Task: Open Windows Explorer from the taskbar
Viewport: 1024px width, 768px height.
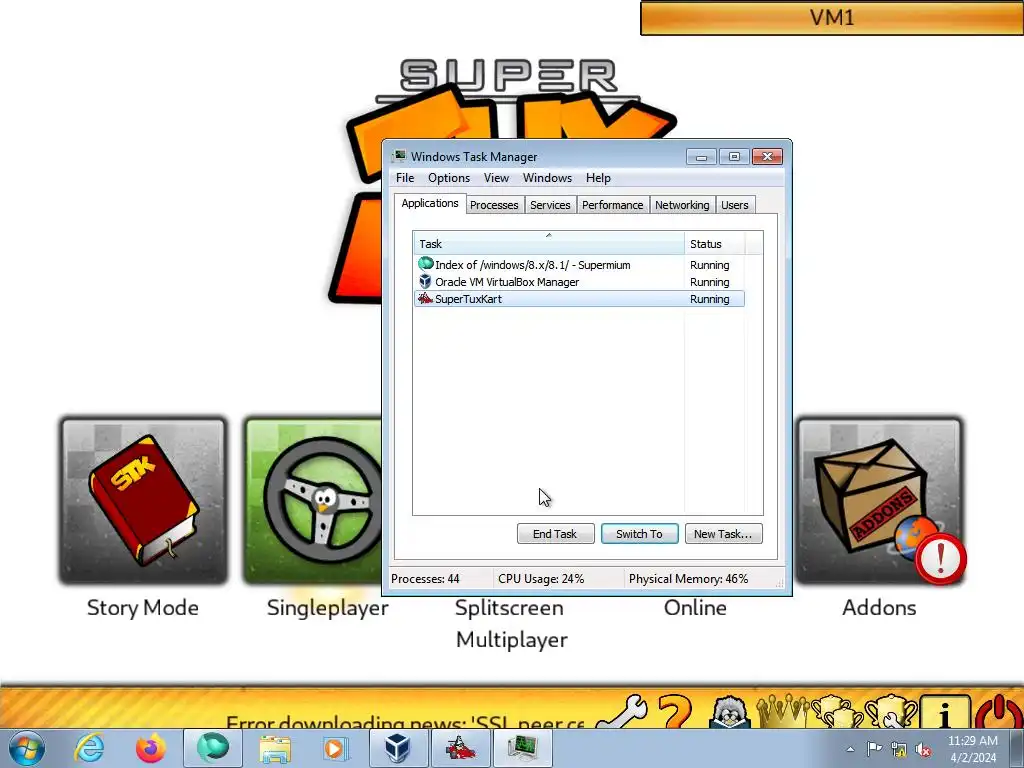Action: coord(275,748)
